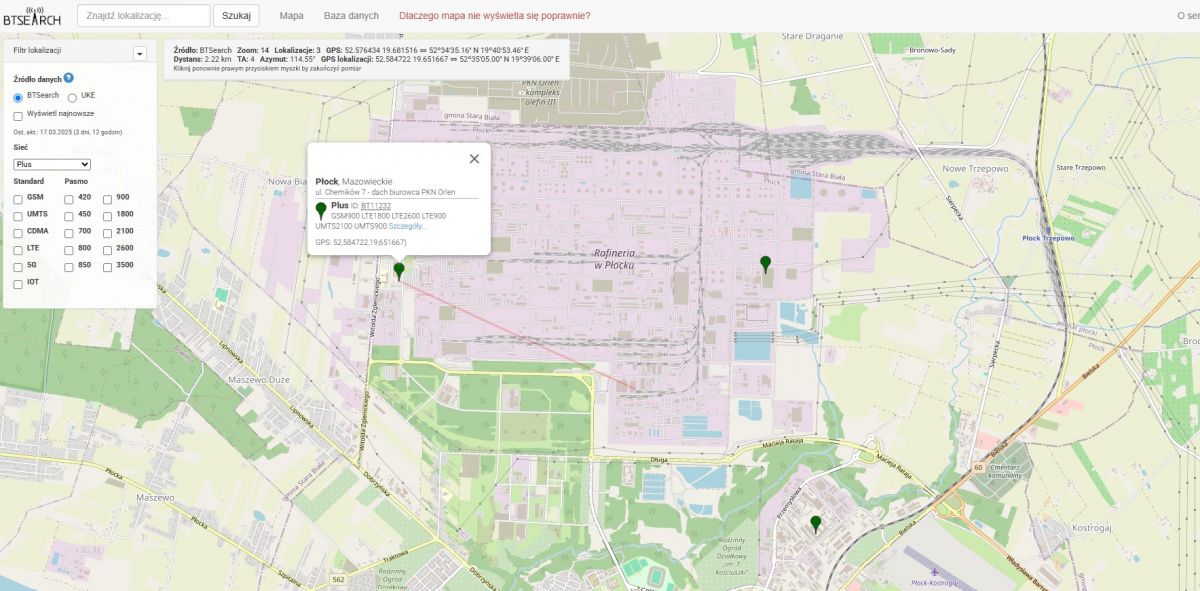Click the 'Płock Trzepowo' station label
Viewport: 1200px width, 591px height.
1049,239
